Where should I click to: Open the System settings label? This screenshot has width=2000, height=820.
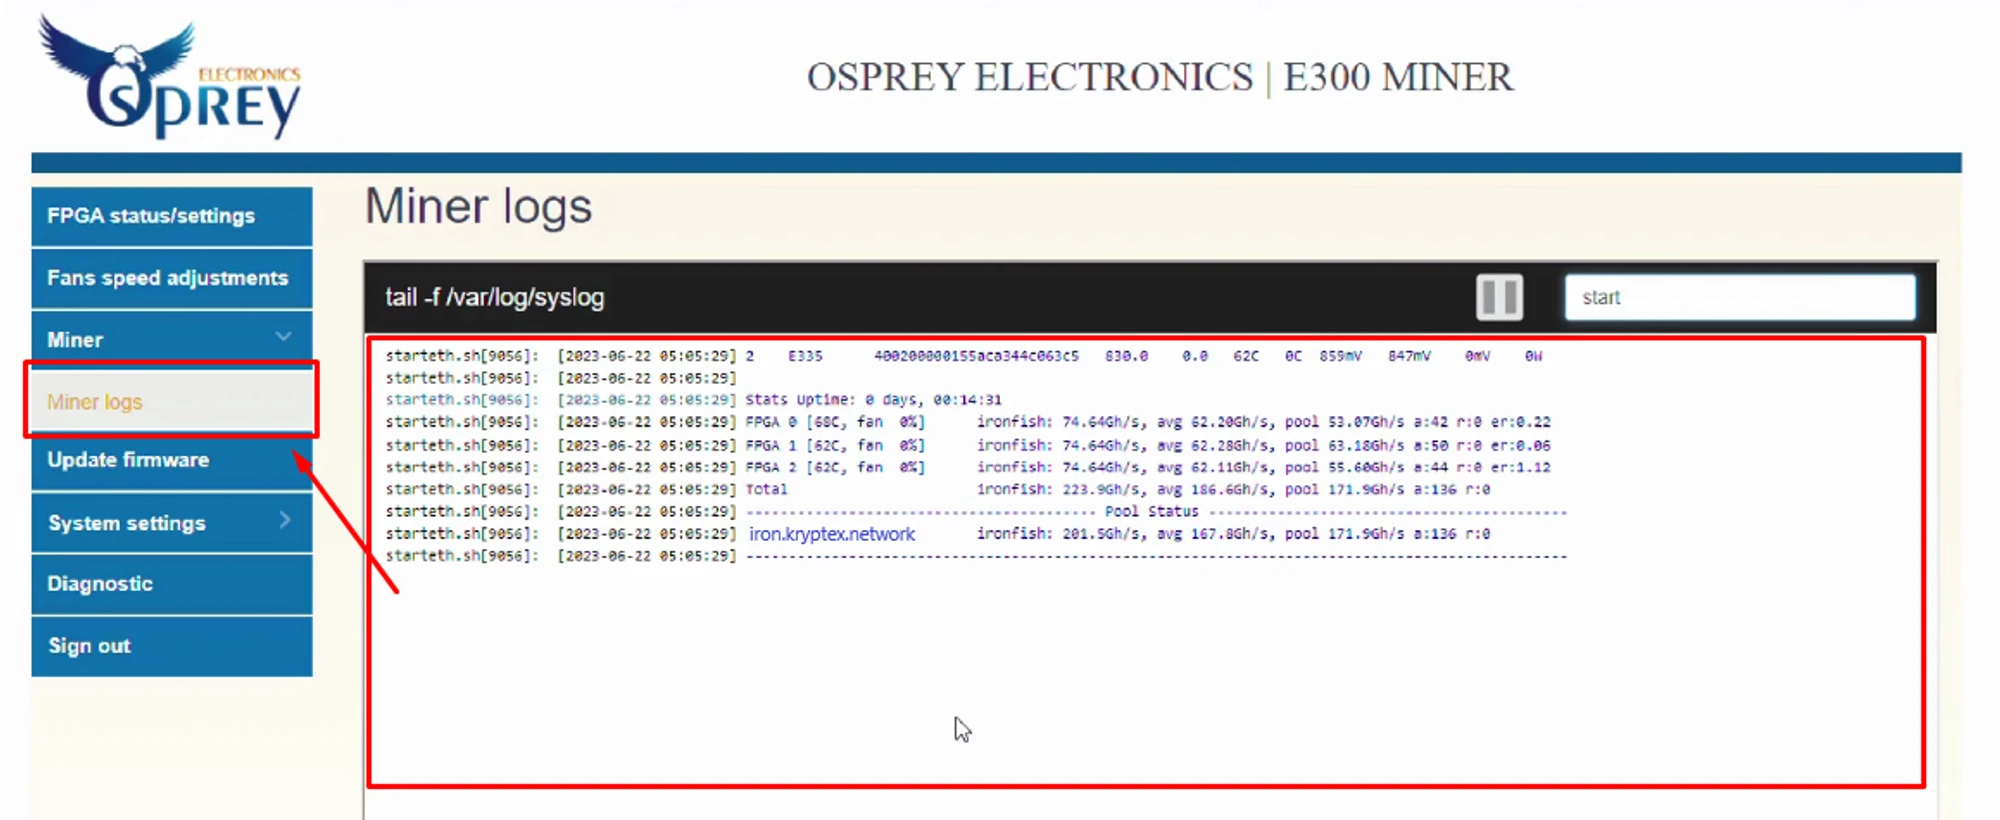127,523
